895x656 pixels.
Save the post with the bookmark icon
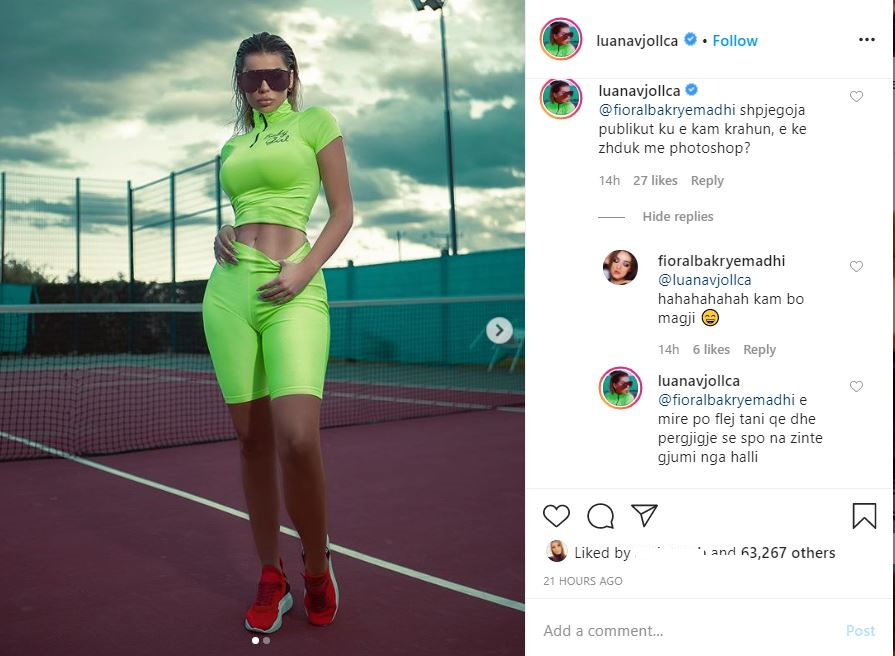(864, 516)
